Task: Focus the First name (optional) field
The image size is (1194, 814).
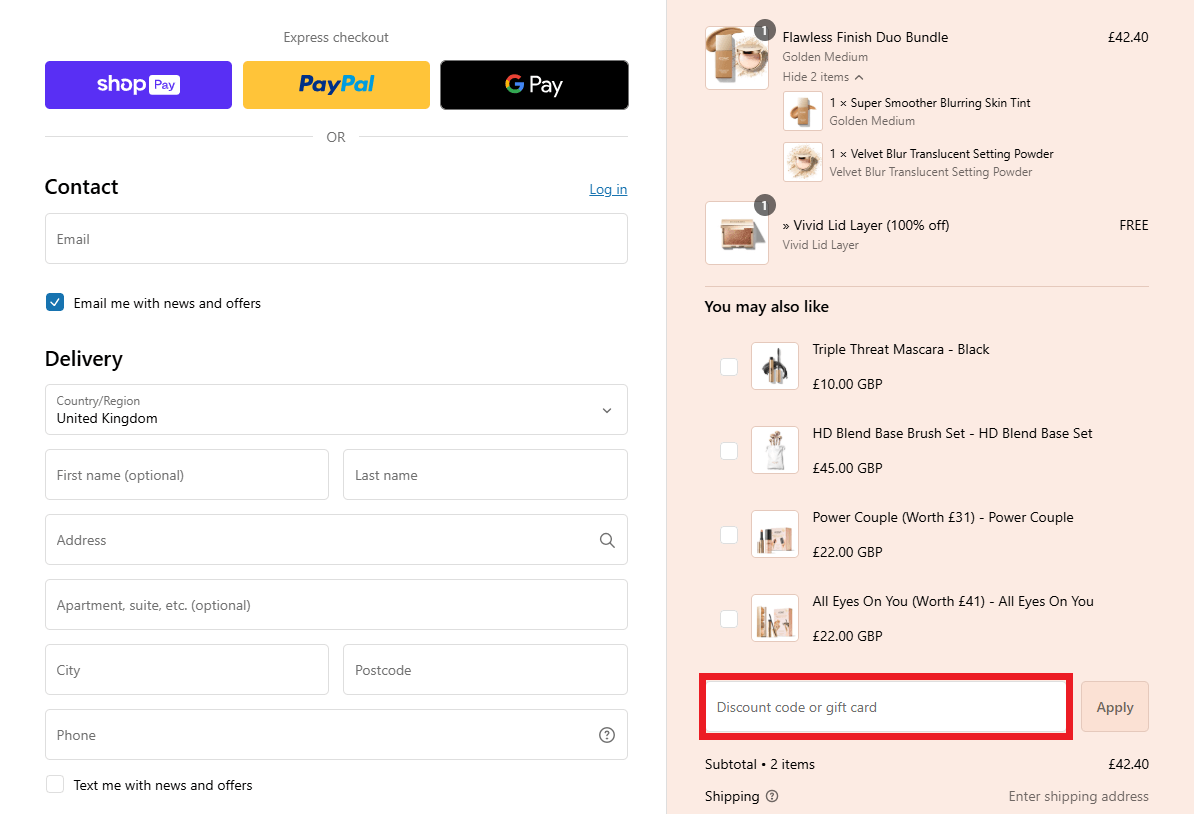Action: (x=187, y=474)
